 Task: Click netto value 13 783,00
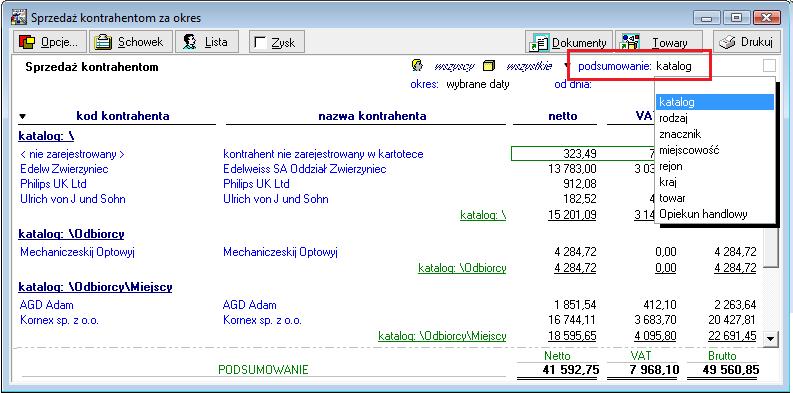tap(572, 169)
